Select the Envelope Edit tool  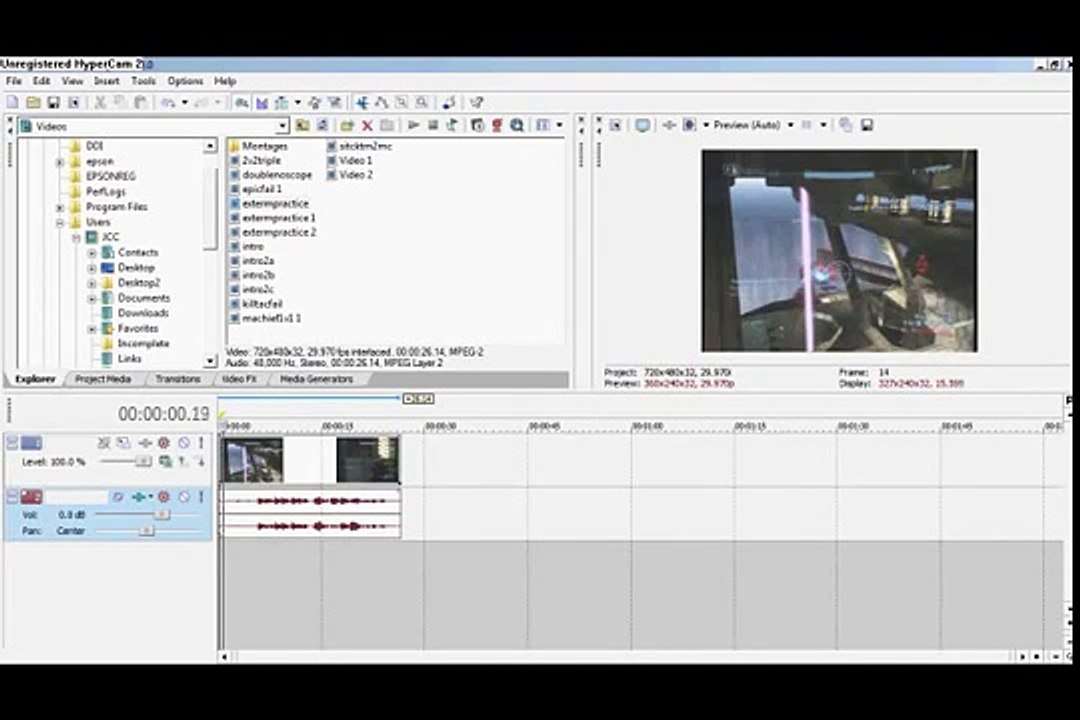tap(382, 103)
